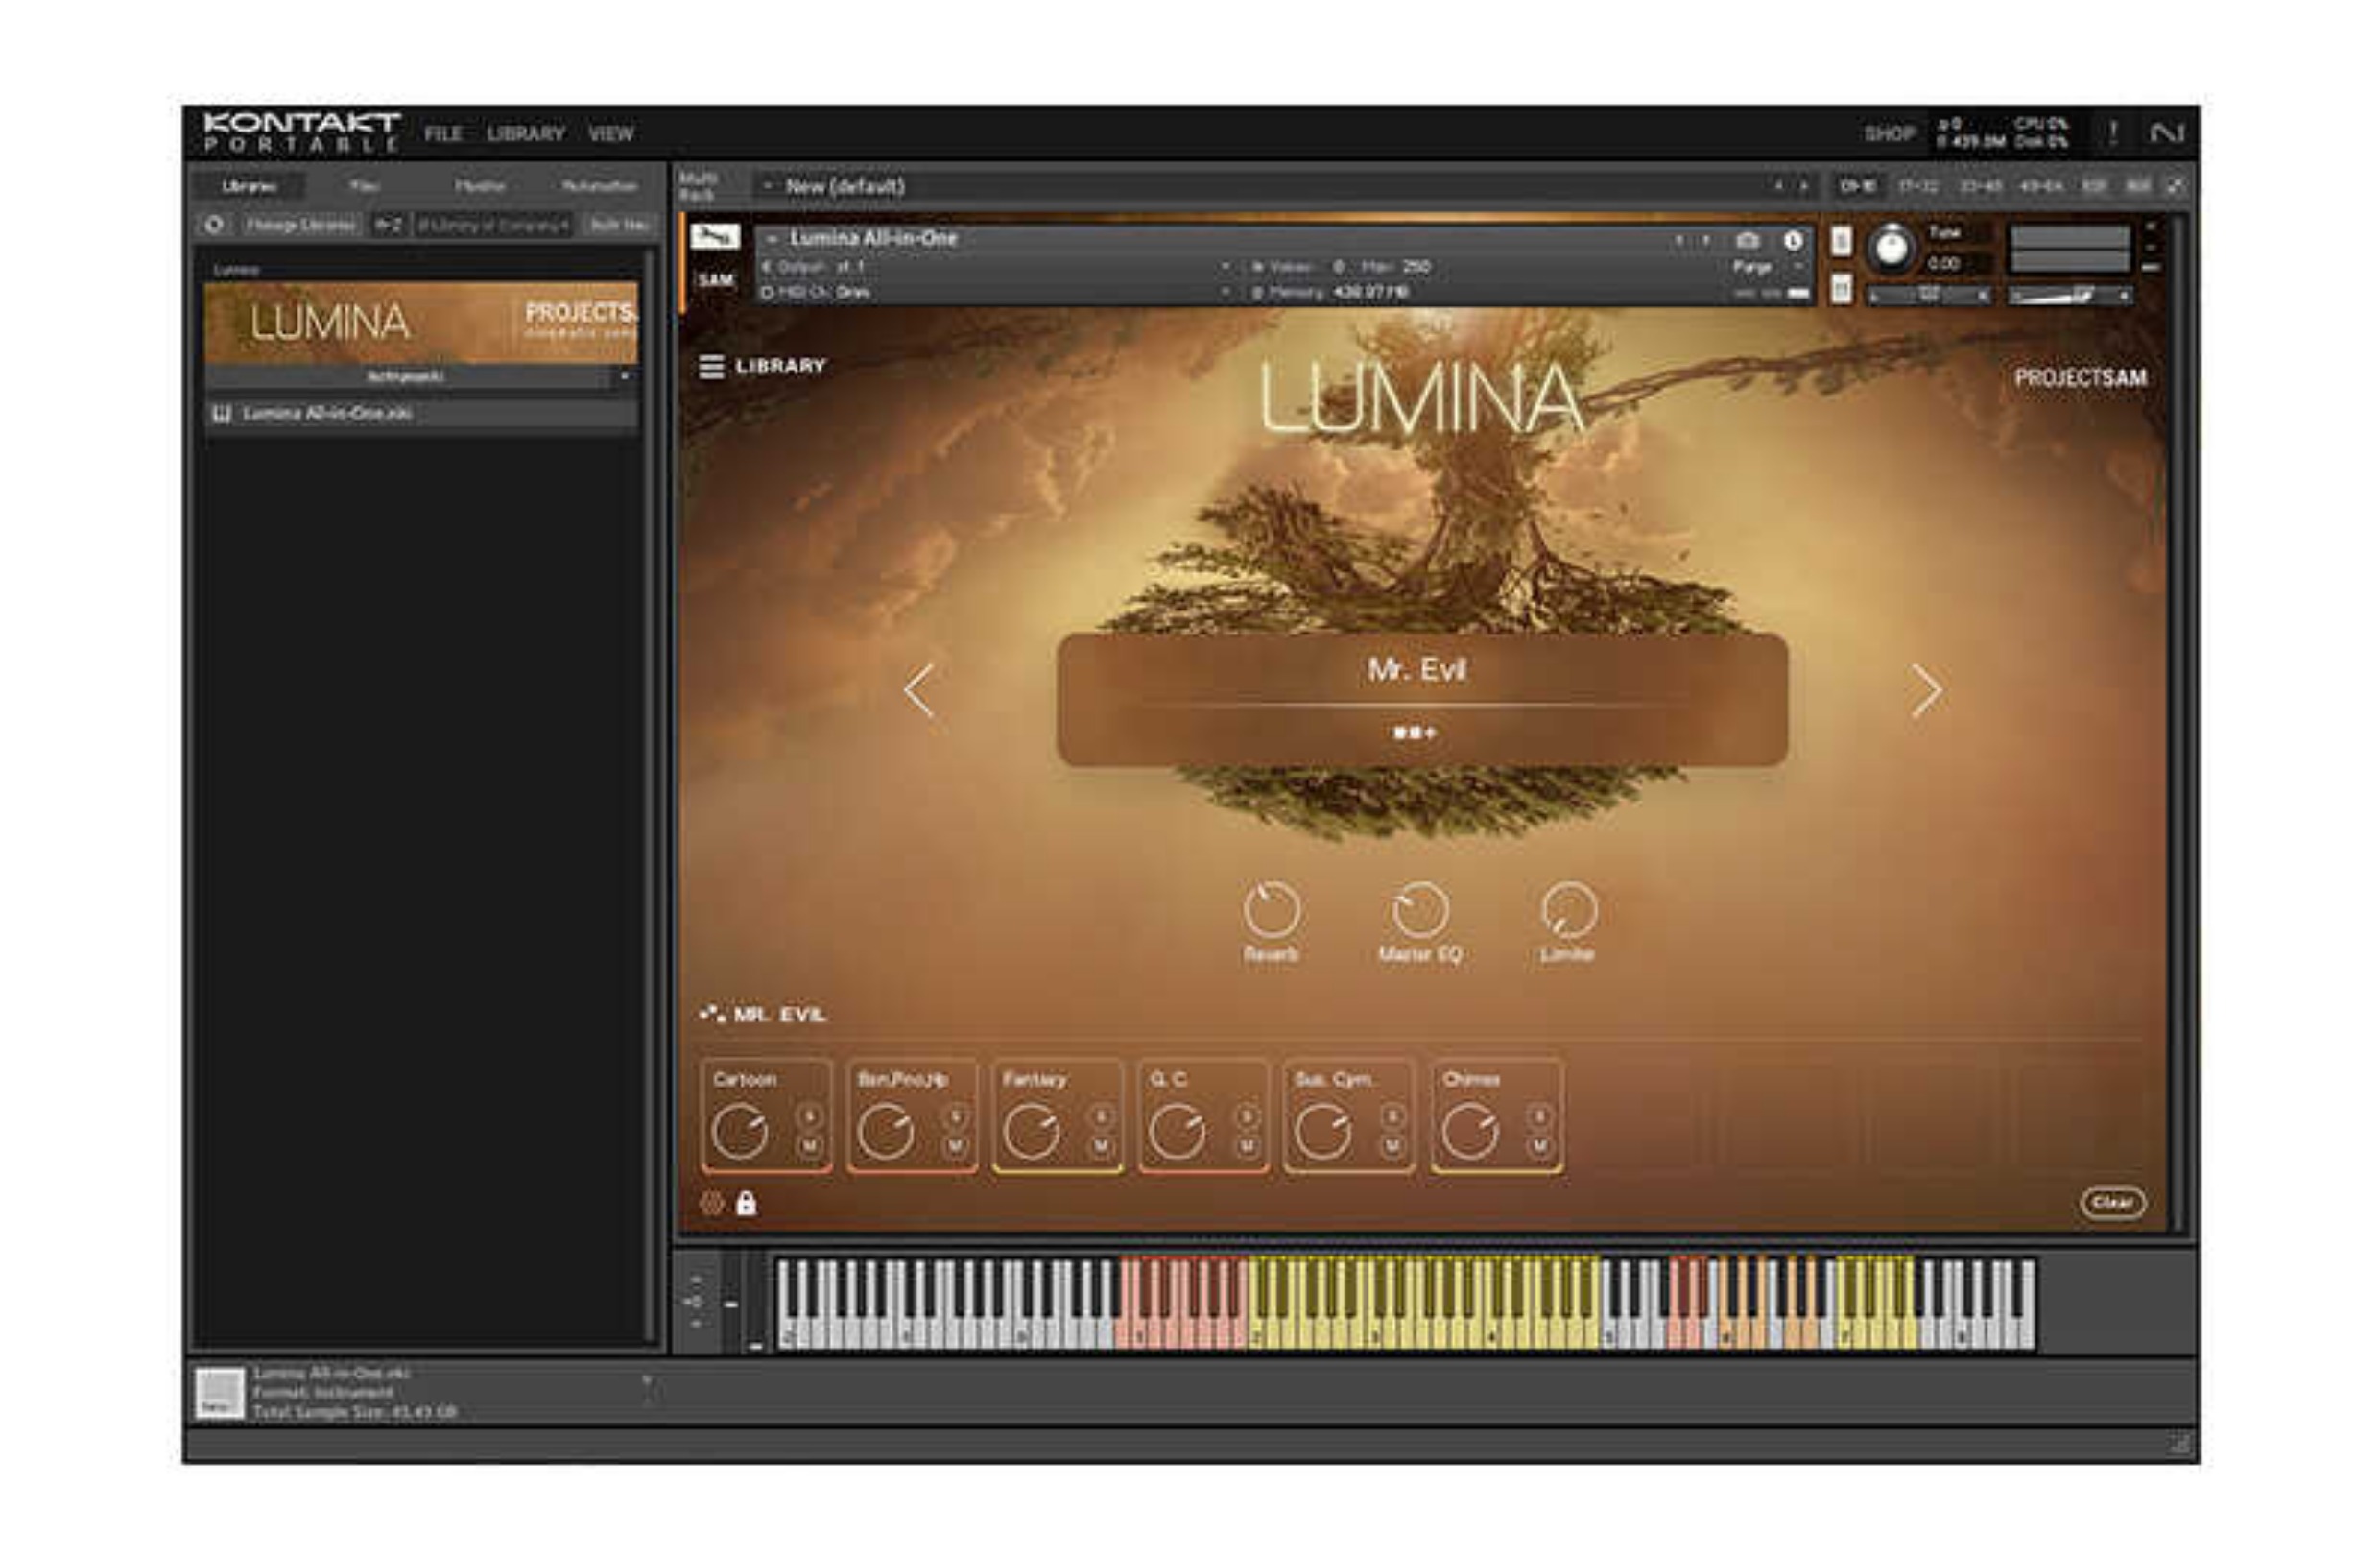
Task: Select Lumina All-in-One.nki in library list
Action: click(420, 413)
